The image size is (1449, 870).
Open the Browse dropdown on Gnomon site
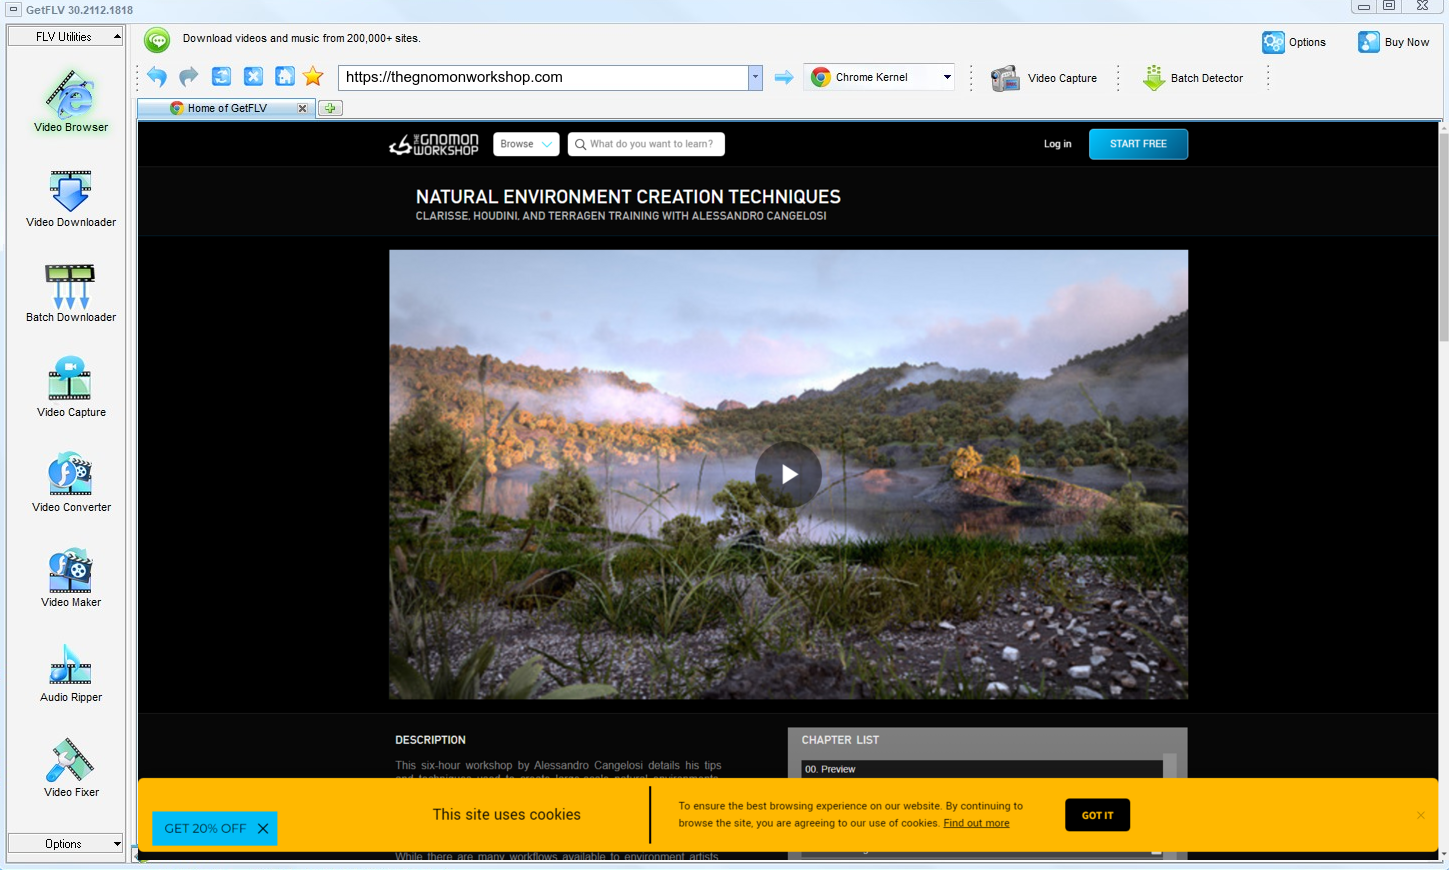click(x=526, y=144)
